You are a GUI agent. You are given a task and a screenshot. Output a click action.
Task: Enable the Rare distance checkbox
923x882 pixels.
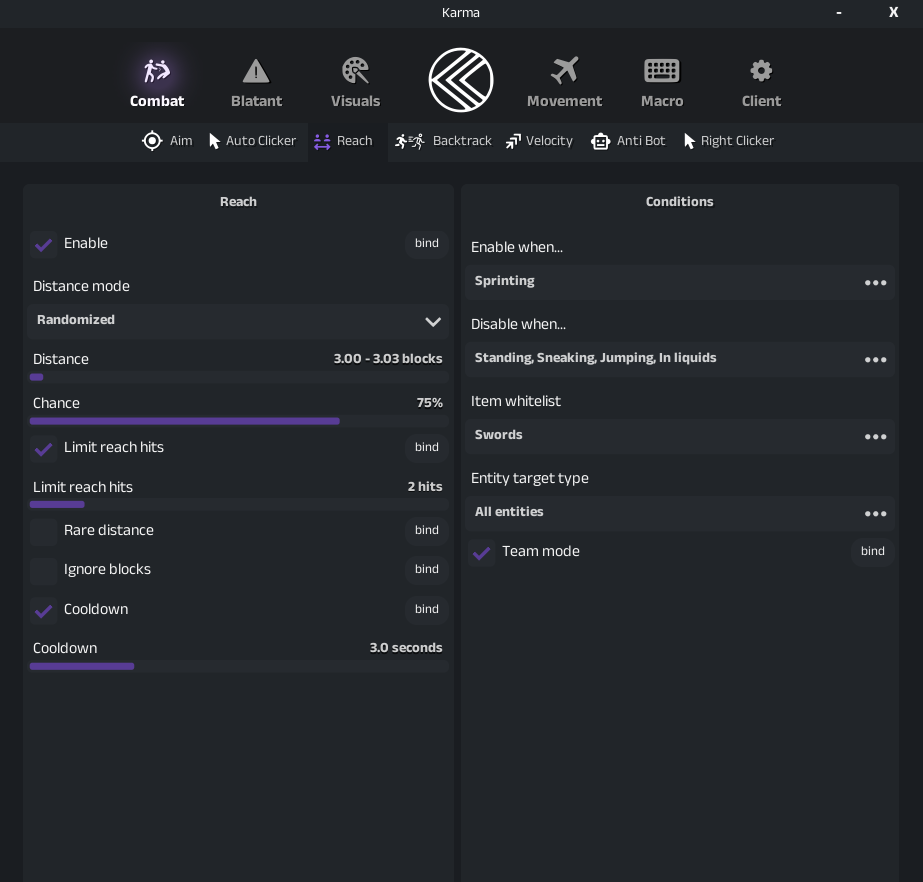(44, 532)
